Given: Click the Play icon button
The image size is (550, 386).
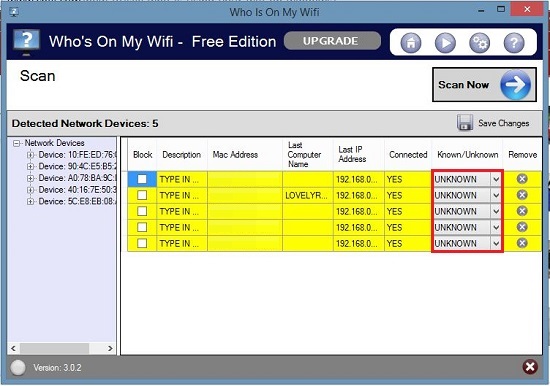Looking at the screenshot, I should (x=445, y=43).
